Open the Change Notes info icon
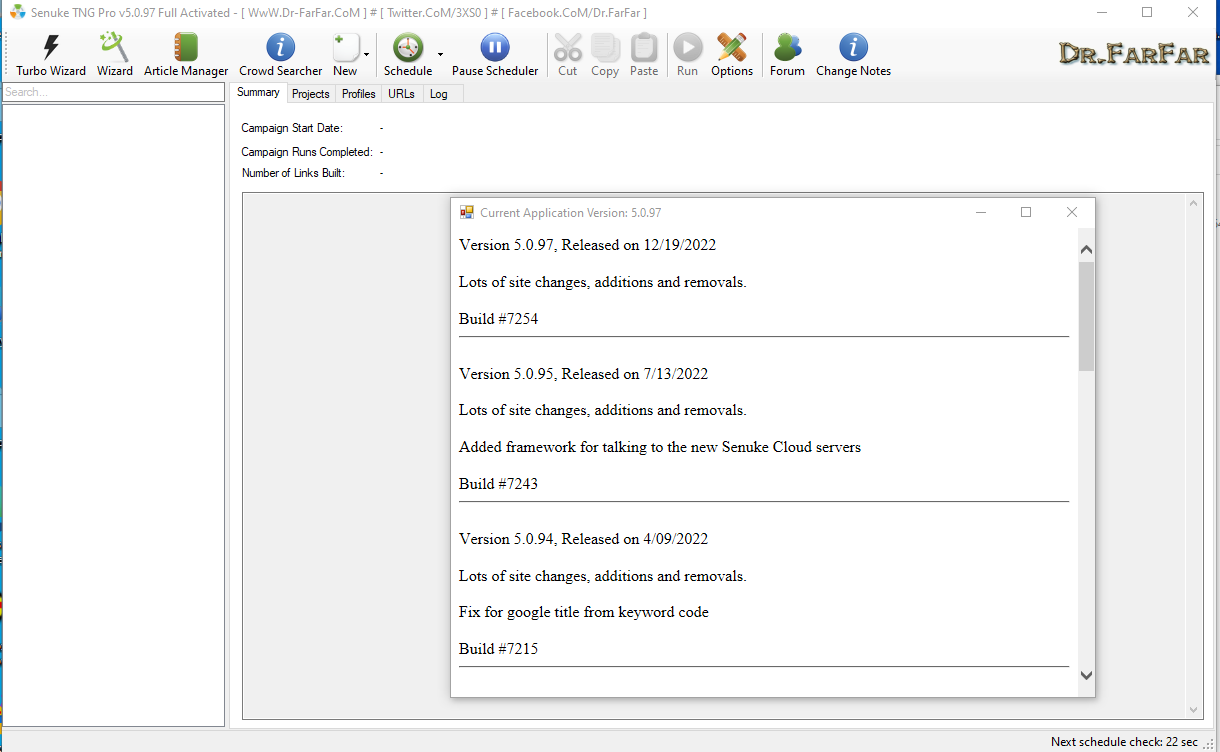This screenshot has height=752, width=1220. [x=852, y=55]
